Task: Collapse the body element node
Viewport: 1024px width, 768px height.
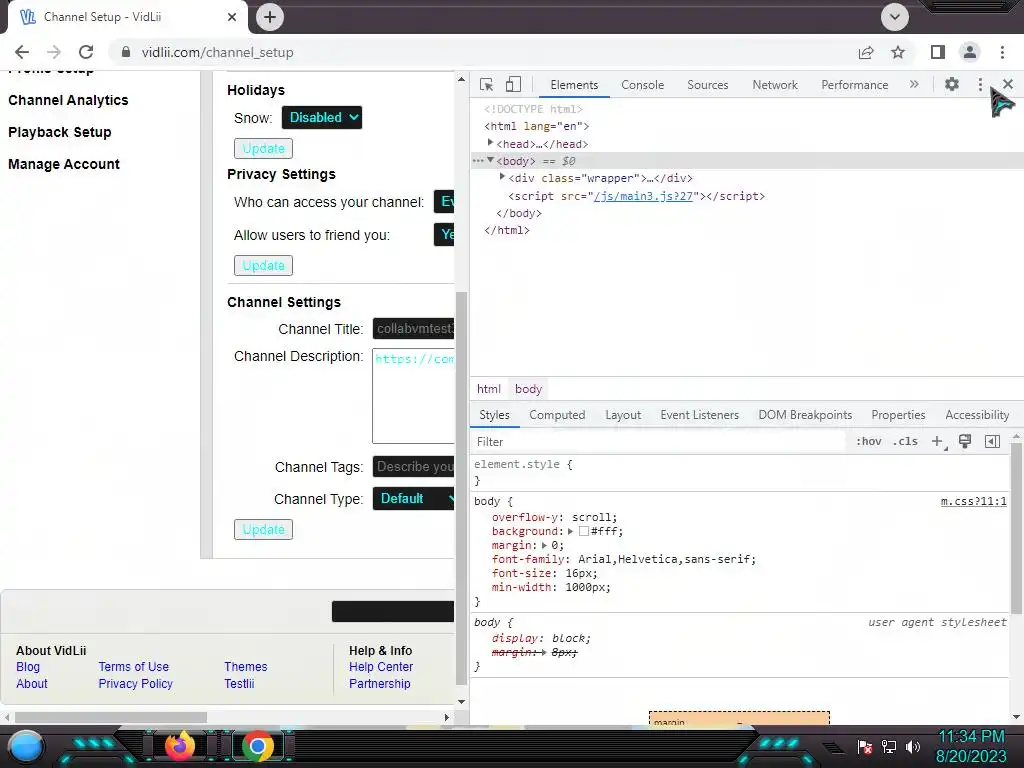Action: (490, 160)
